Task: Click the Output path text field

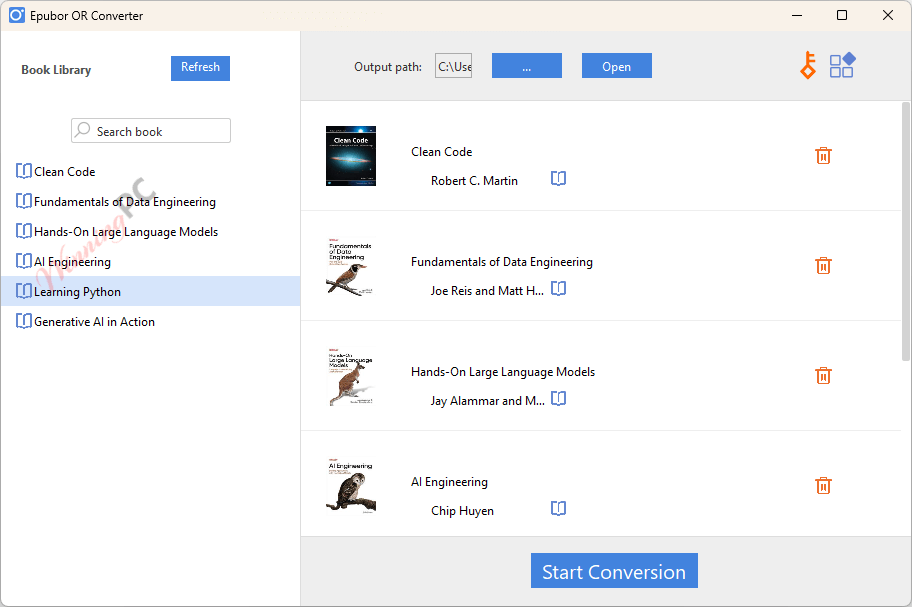Action: 454,66
